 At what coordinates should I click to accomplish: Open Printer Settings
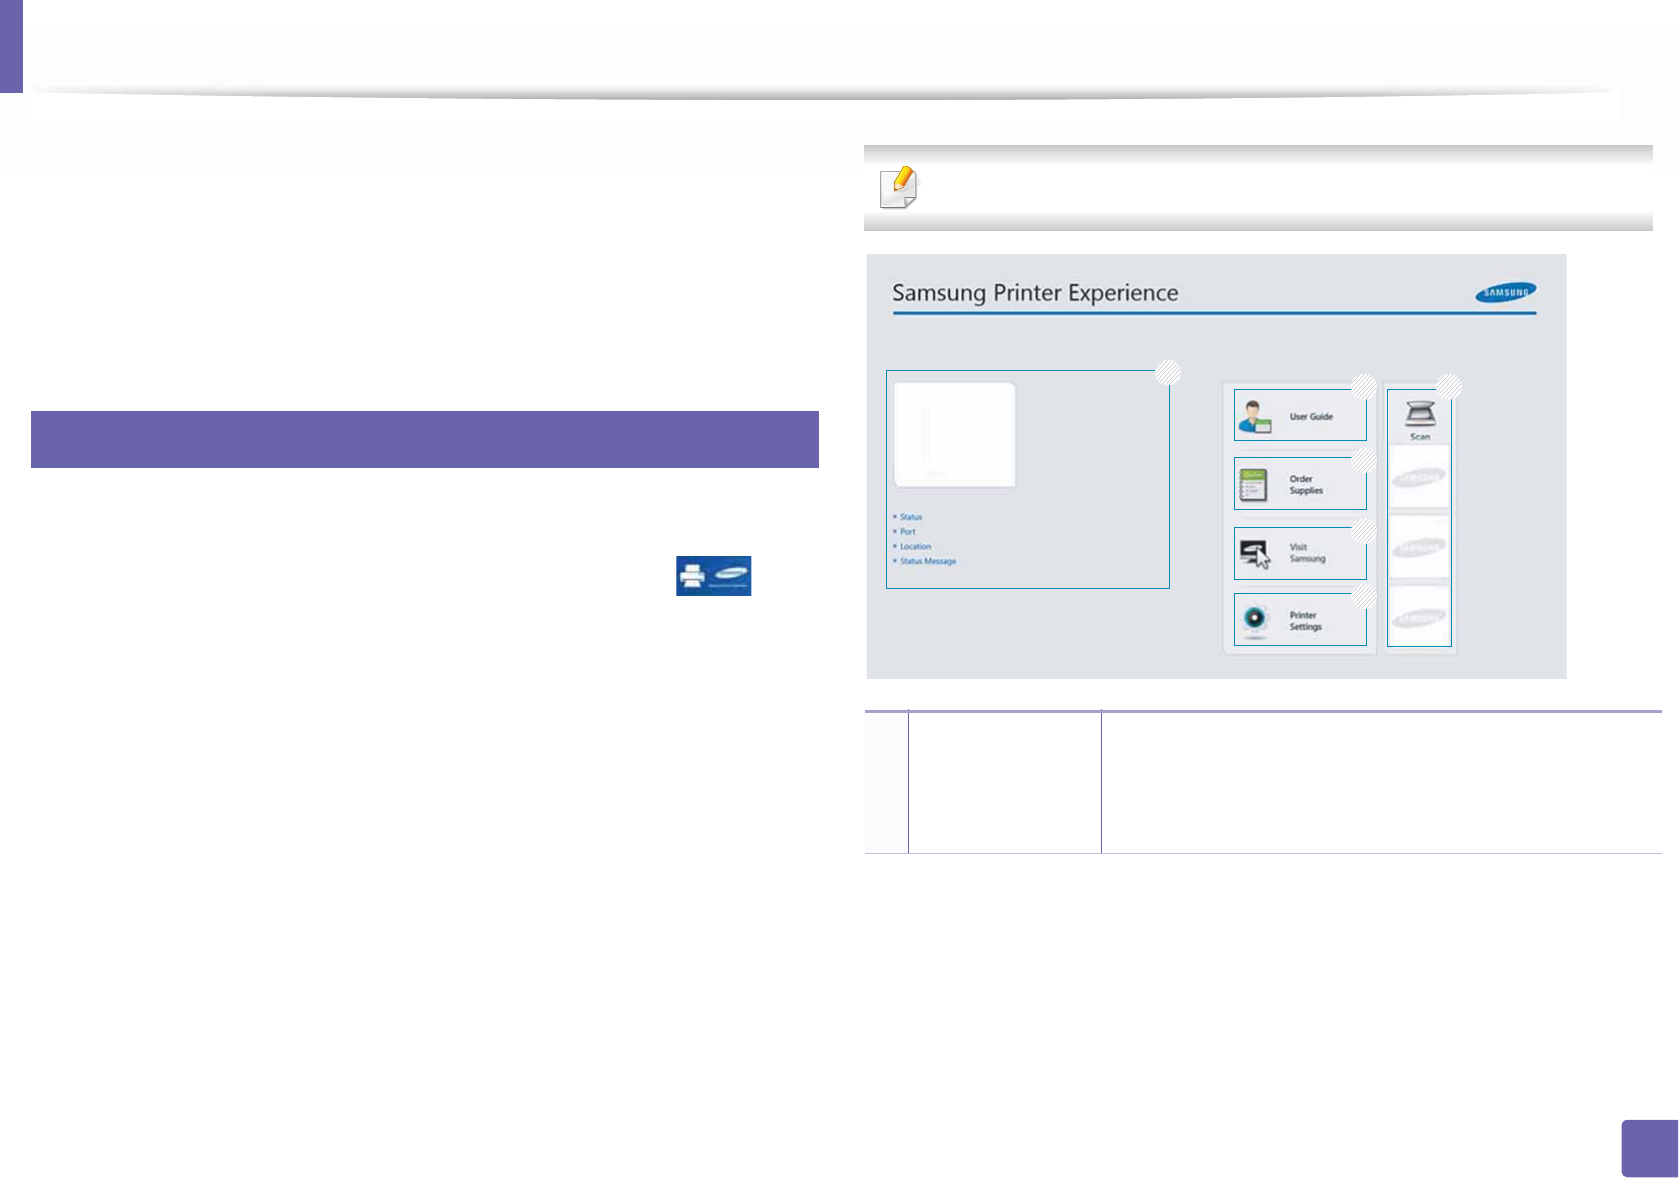coord(1300,620)
